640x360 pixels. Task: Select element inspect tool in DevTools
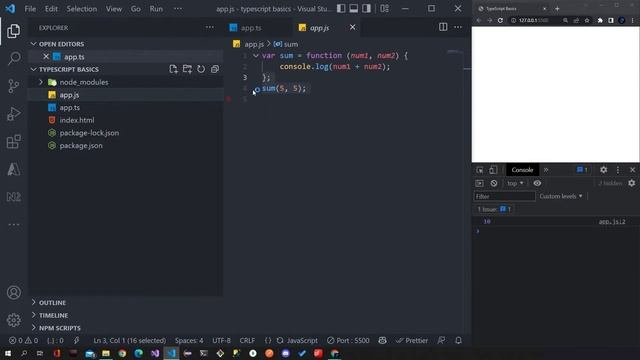[480, 170]
